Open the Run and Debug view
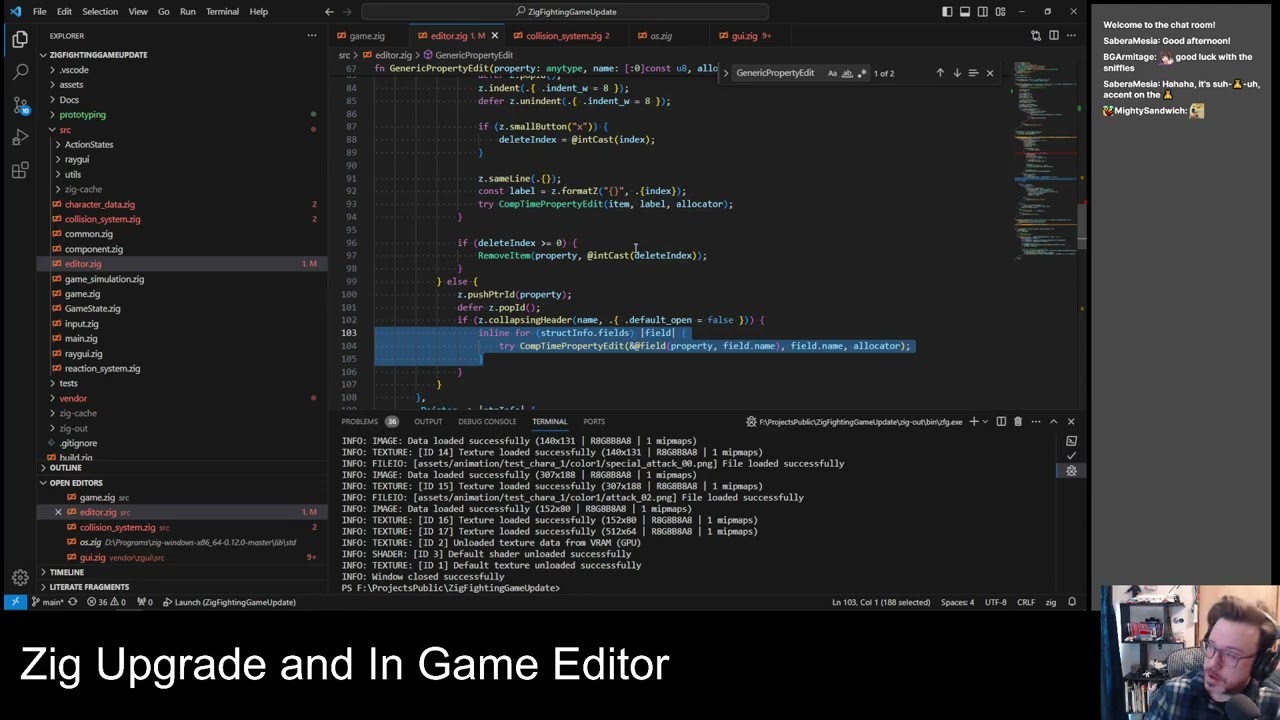 pos(20,138)
